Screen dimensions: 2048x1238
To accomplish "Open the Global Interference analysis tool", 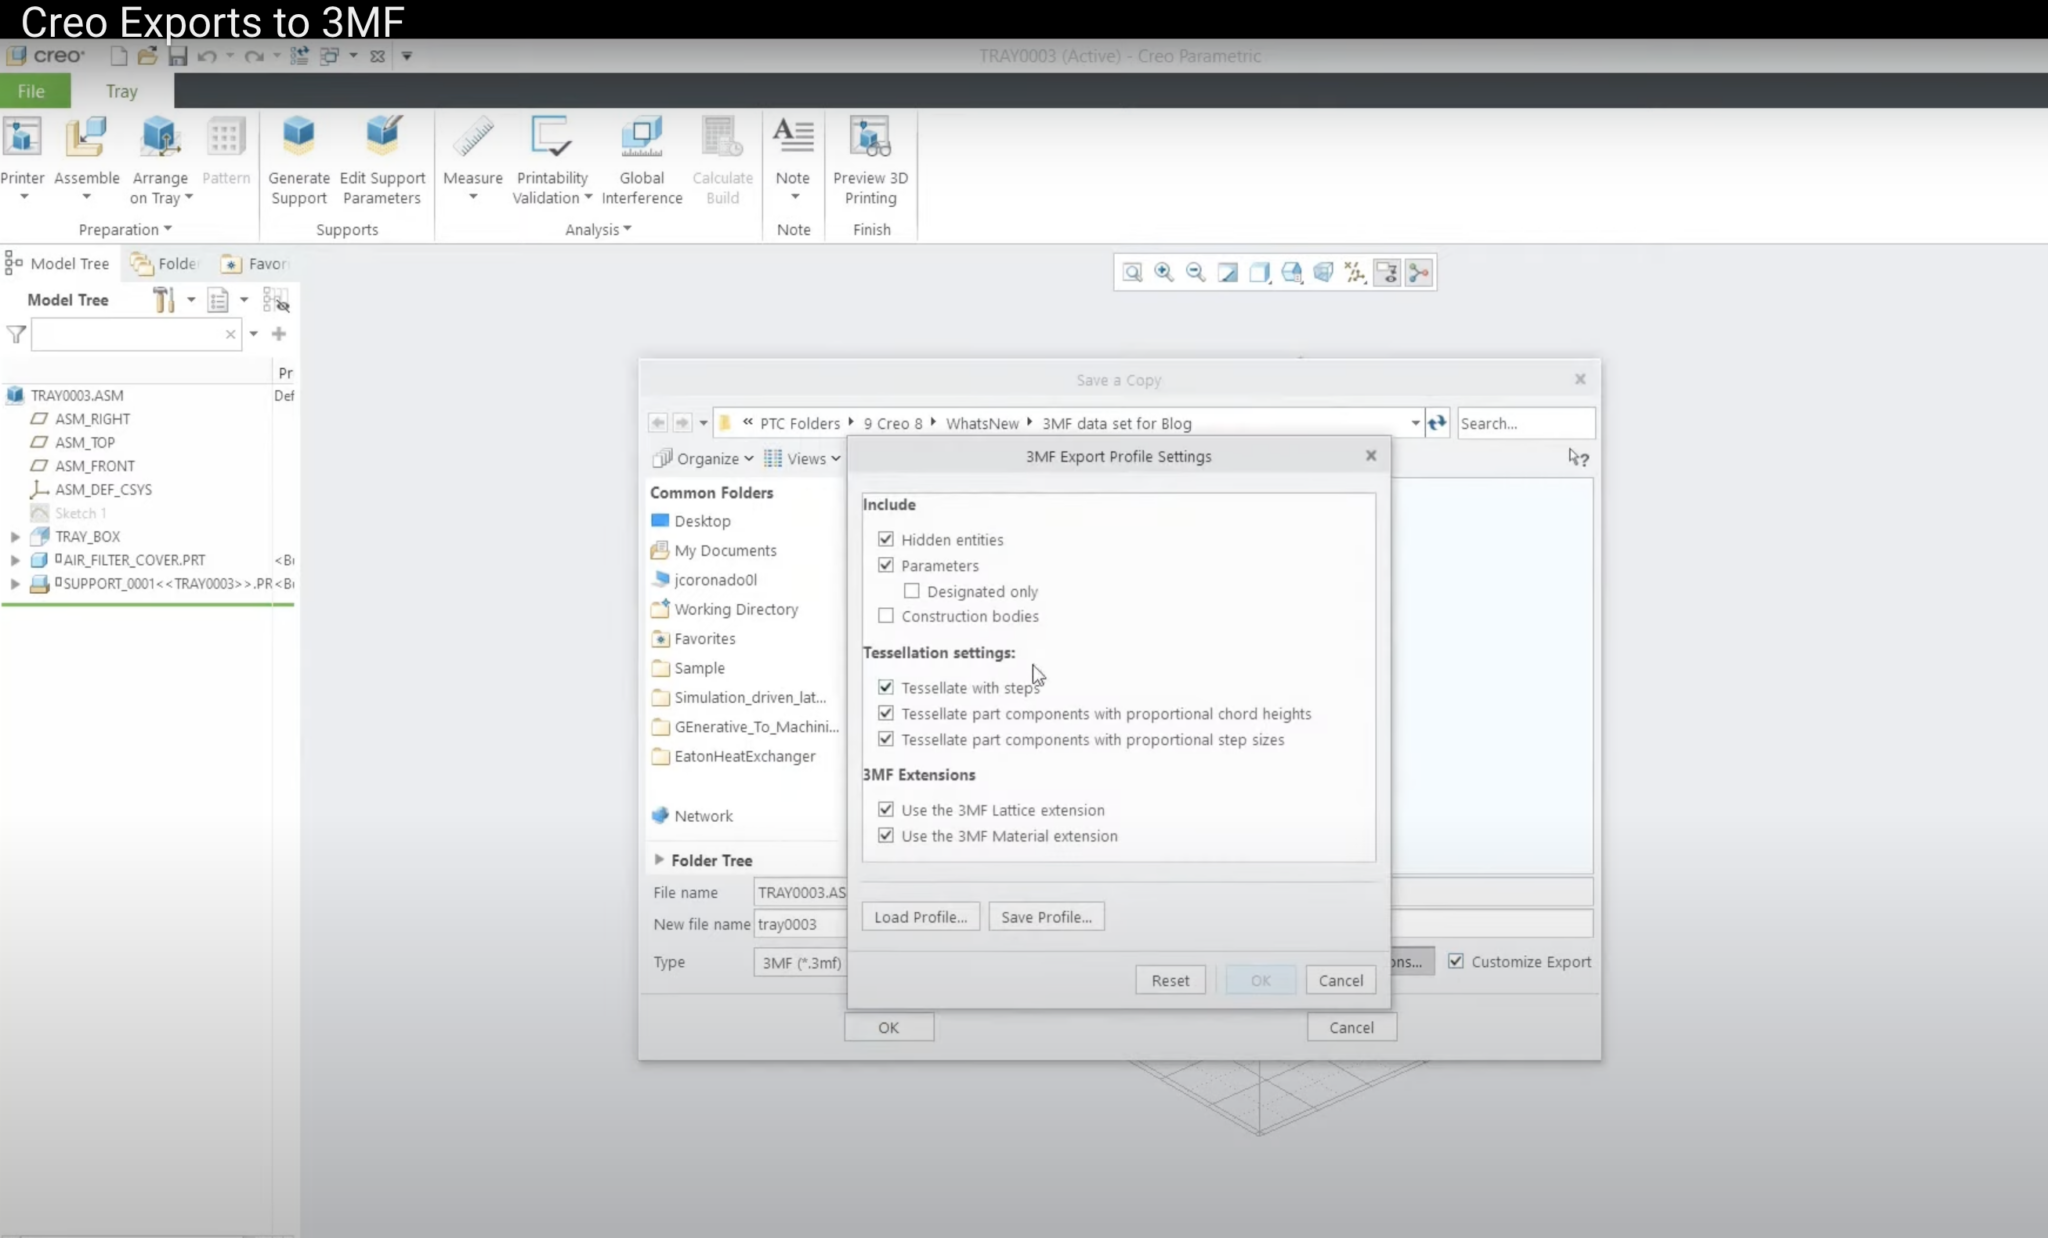I will (x=641, y=137).
